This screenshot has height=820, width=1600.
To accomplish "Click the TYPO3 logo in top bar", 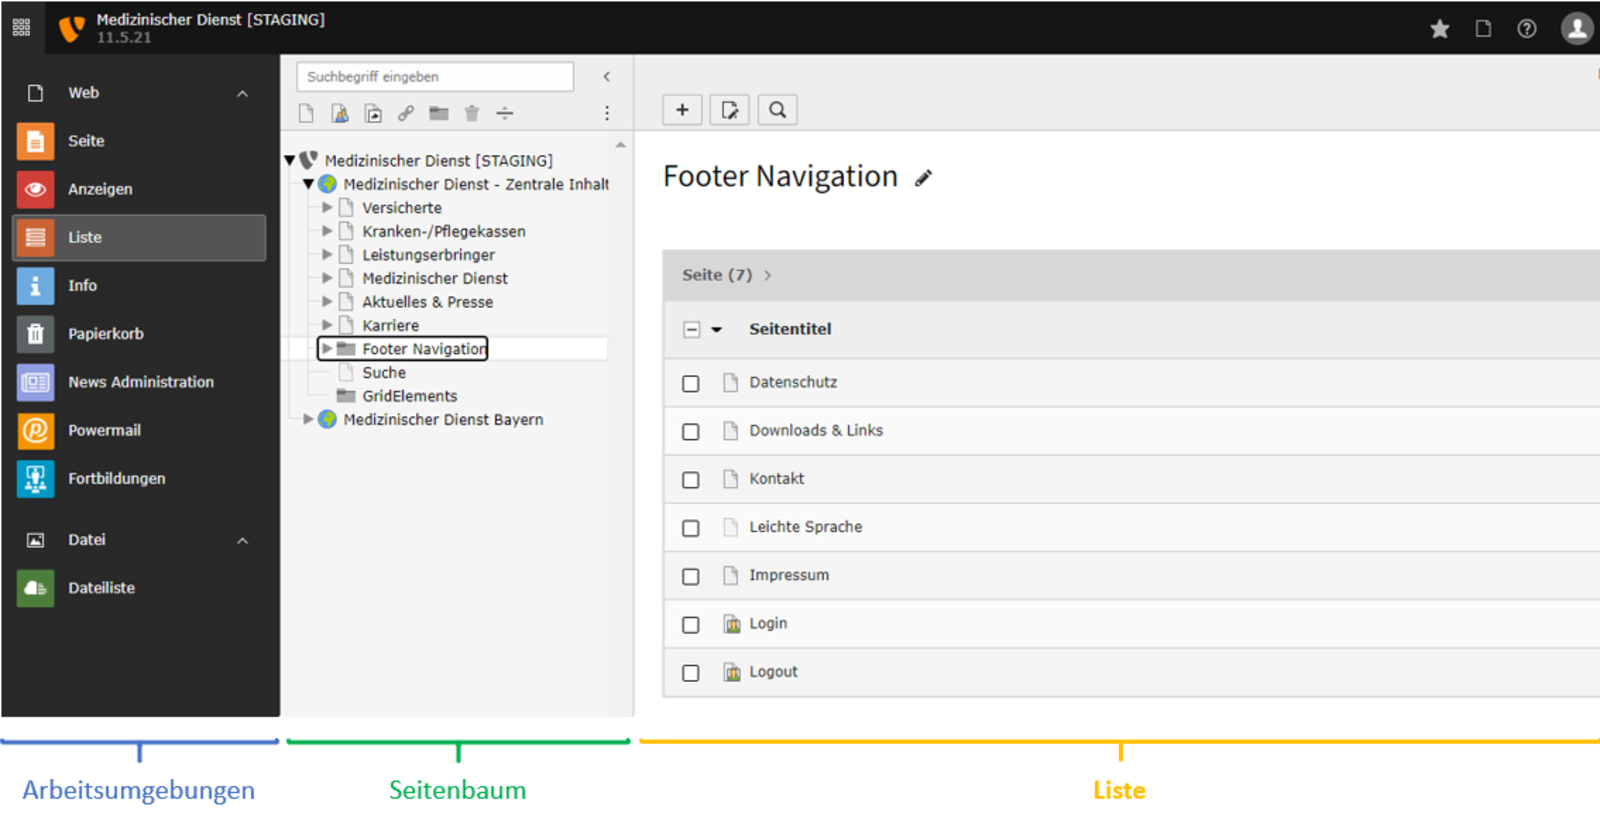I will (71, 28).
